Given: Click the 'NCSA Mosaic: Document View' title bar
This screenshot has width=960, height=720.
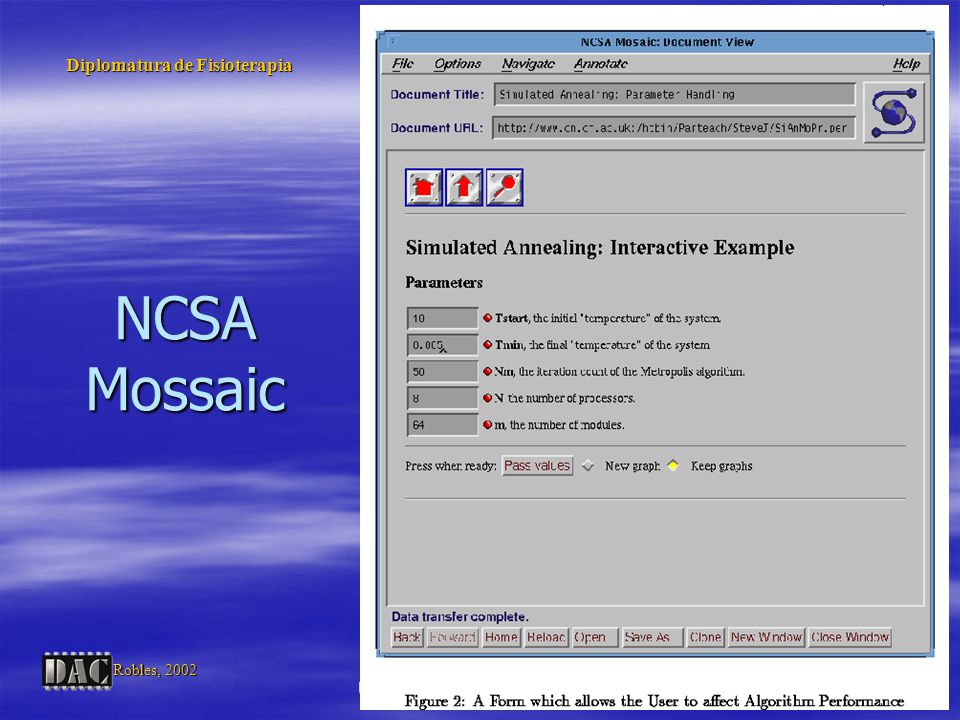Looking at the screenshot, I should pos(667,42).
